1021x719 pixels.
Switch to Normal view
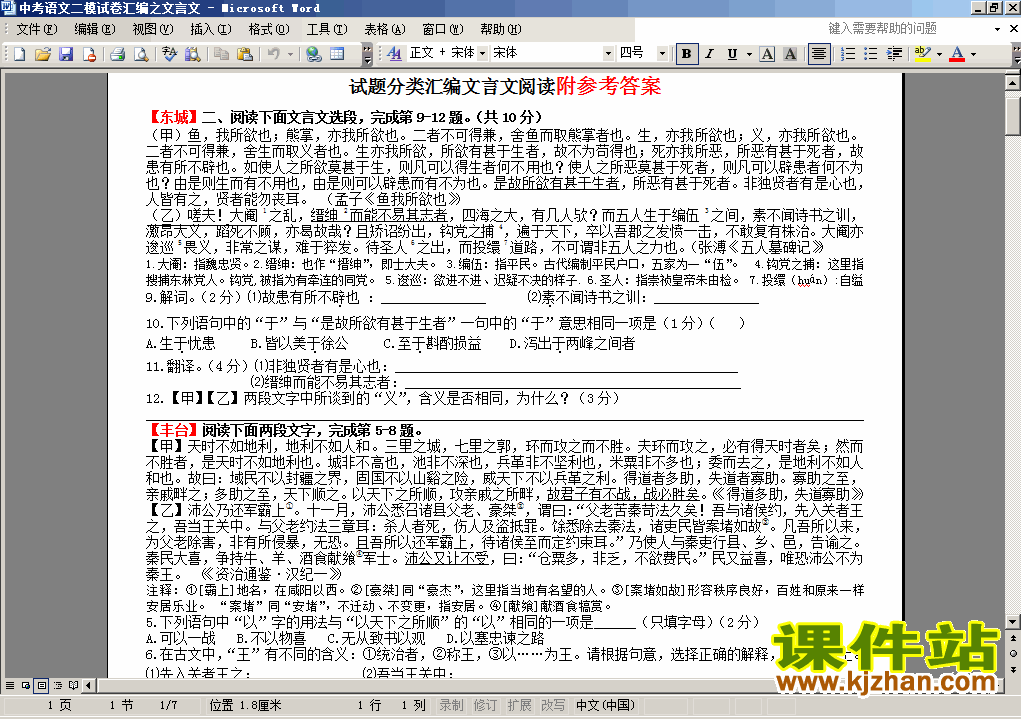[x=10, y=685]
